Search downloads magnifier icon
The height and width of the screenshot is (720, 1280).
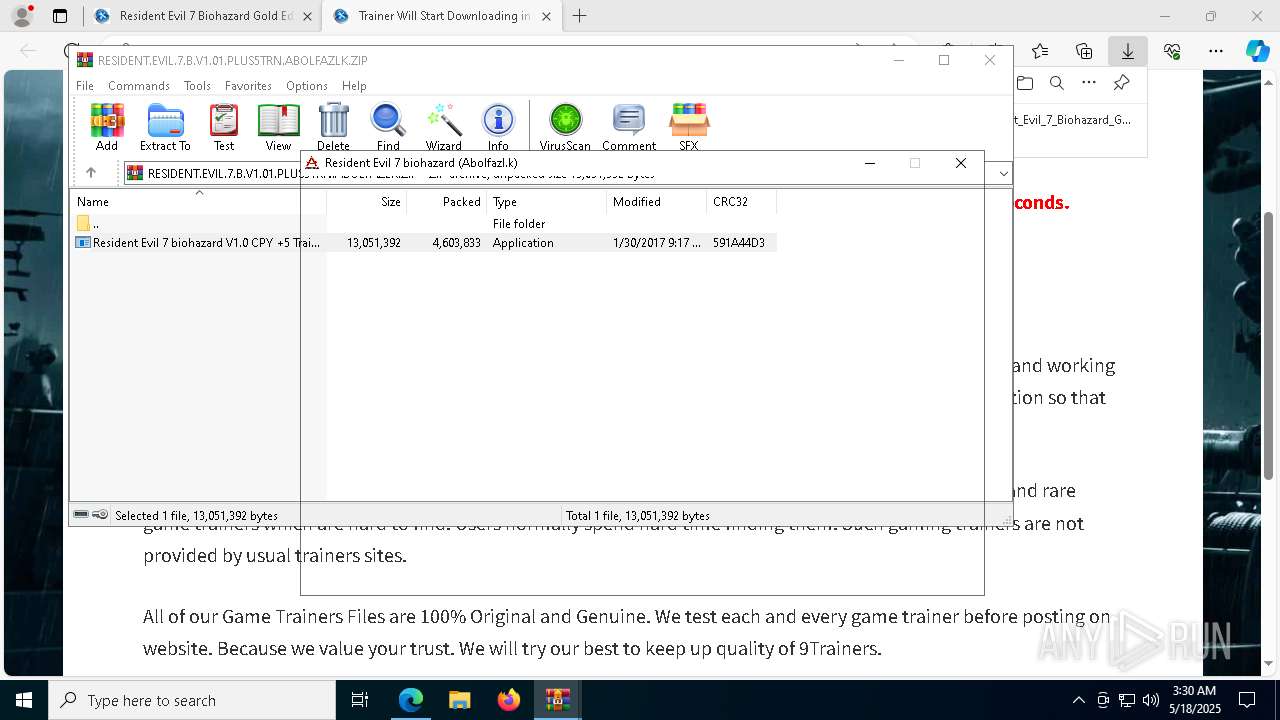point(1056,83)
